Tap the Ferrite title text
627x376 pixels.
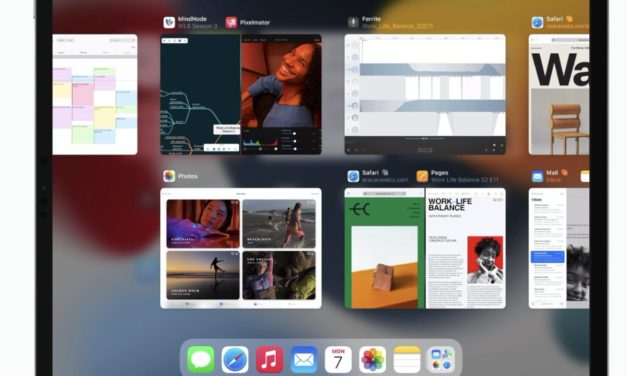coord(371,19)
